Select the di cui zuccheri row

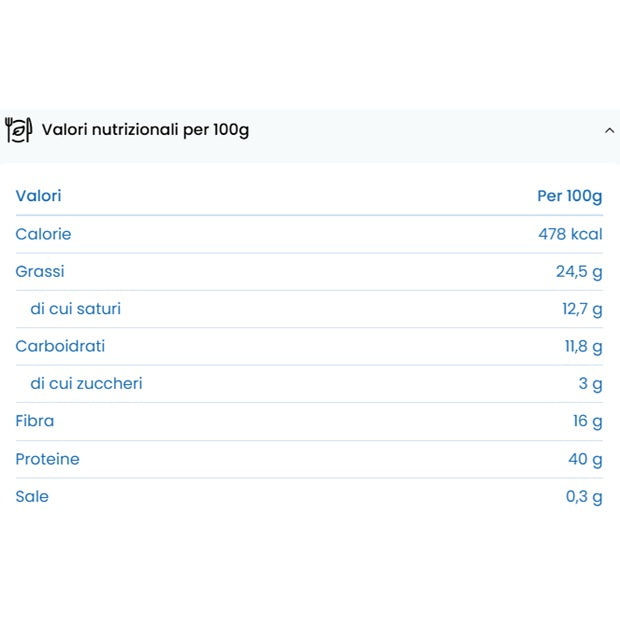[x=86, y=384]
